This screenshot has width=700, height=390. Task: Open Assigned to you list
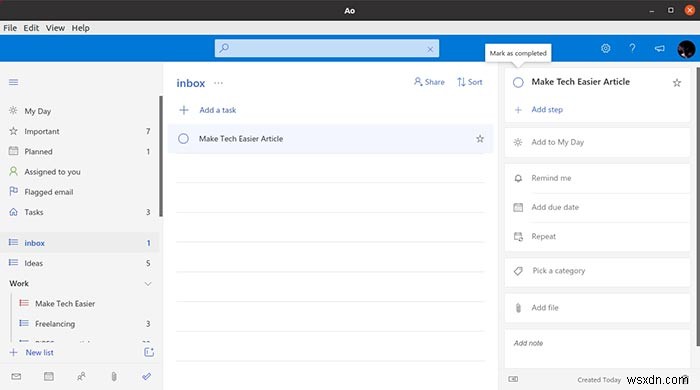point(80,172)
